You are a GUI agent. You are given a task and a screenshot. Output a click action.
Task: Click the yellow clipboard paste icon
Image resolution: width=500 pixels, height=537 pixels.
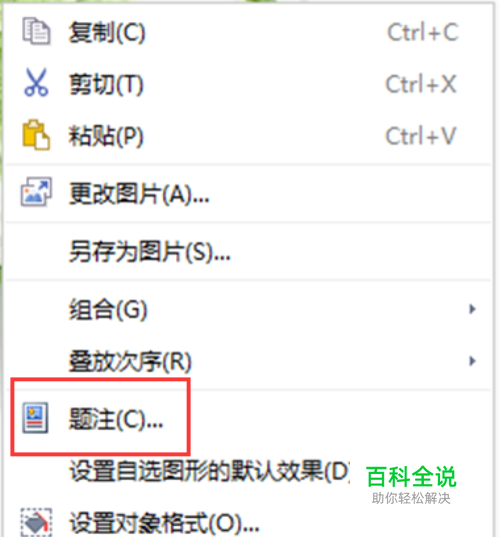click(36, 135)
